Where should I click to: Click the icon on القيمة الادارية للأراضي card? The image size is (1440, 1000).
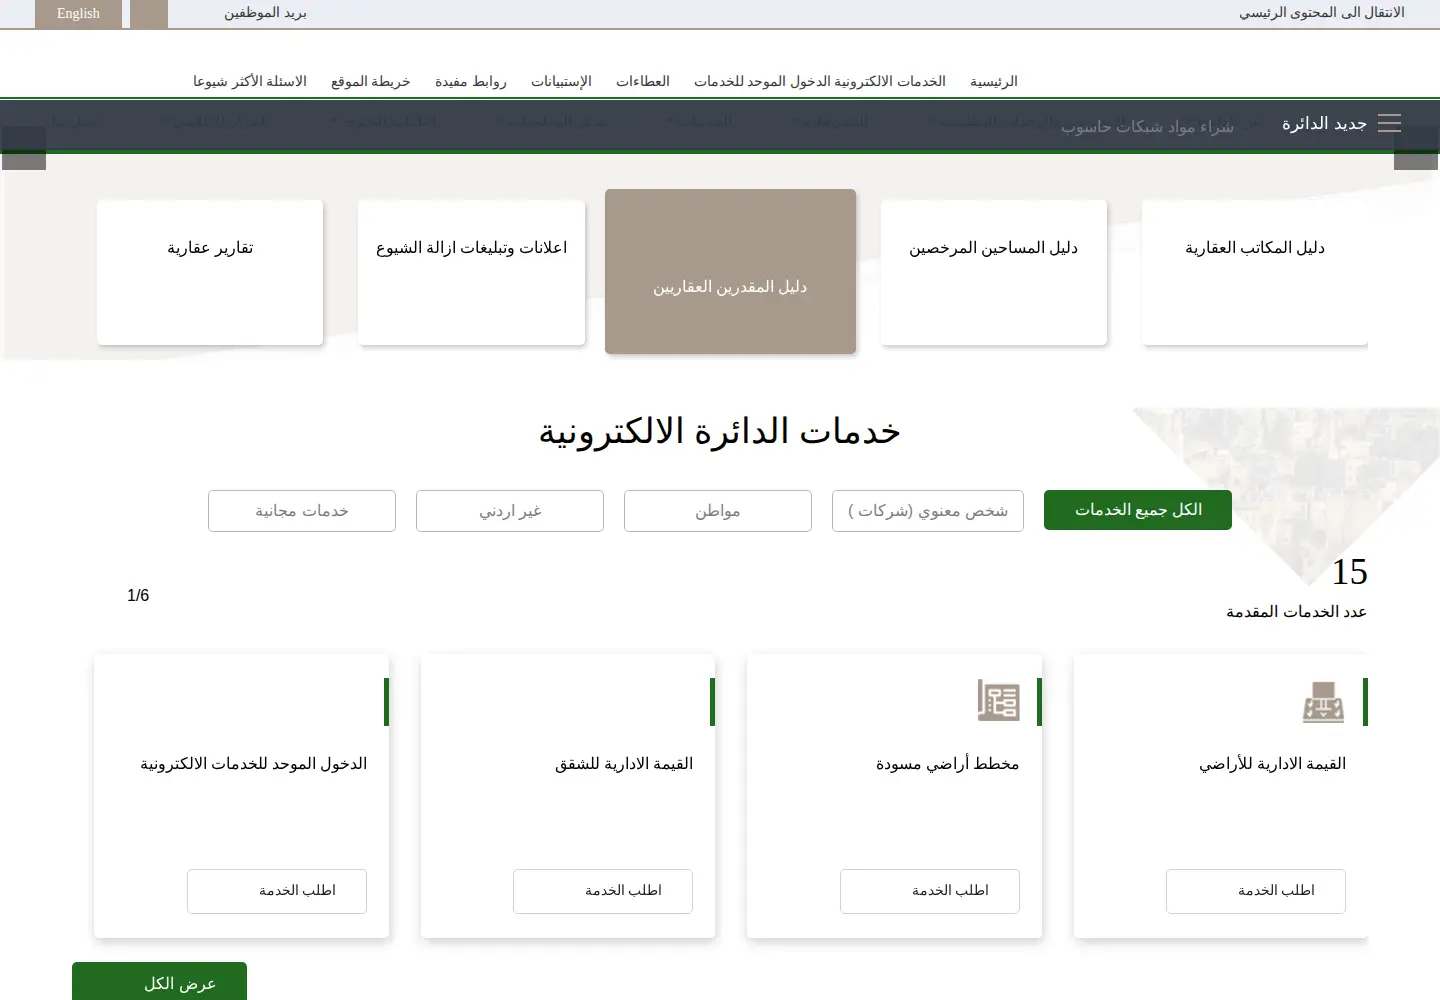[x=1324, y=701]
